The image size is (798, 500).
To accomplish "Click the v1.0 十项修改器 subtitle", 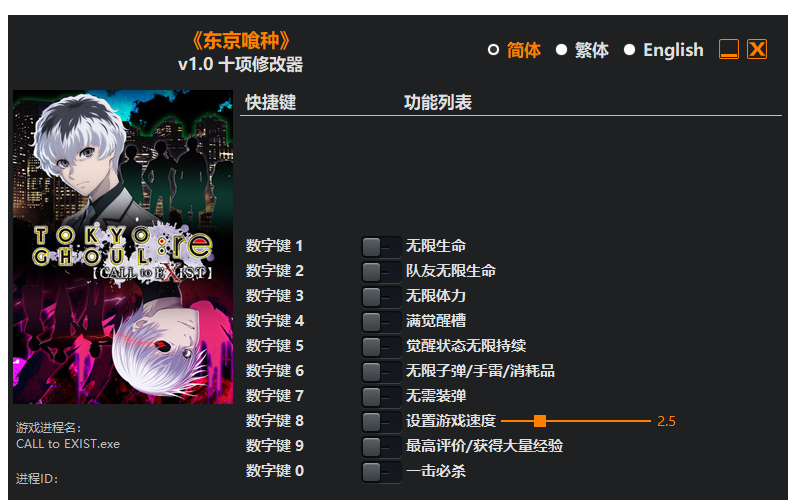I will (241, 65).
